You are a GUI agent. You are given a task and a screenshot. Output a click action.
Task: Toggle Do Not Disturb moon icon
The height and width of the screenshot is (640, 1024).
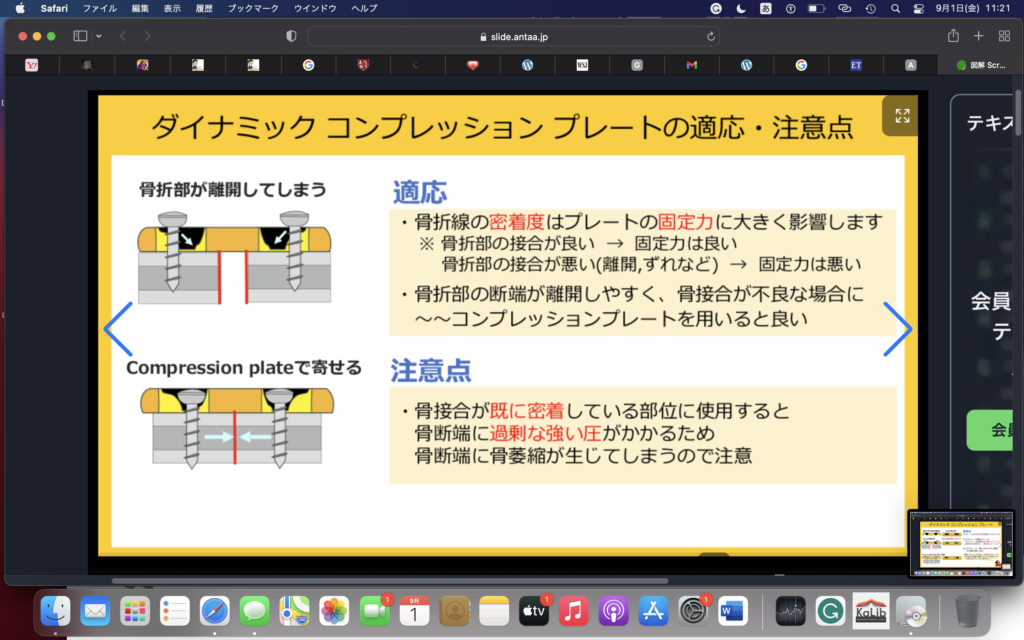(x=741, y=8)
